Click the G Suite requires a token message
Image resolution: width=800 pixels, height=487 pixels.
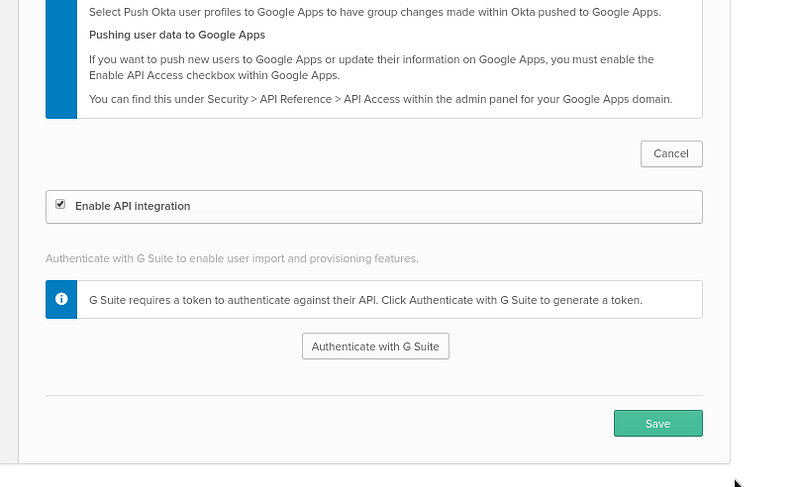pyautogui.click(x=365, y=300)
